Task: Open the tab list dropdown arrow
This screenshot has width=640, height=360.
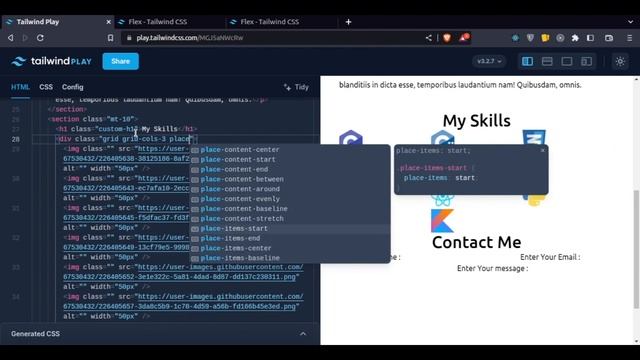Action: pos(630,22)
